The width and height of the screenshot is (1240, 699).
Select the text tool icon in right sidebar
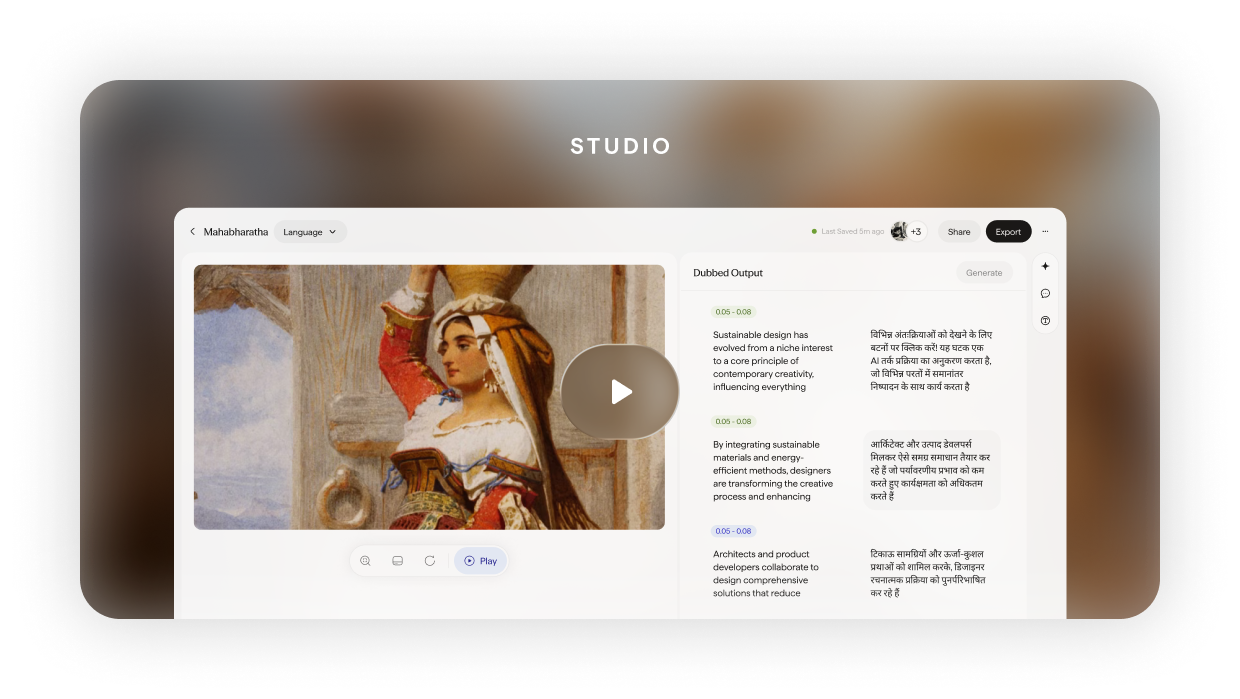click(1045, 321)
